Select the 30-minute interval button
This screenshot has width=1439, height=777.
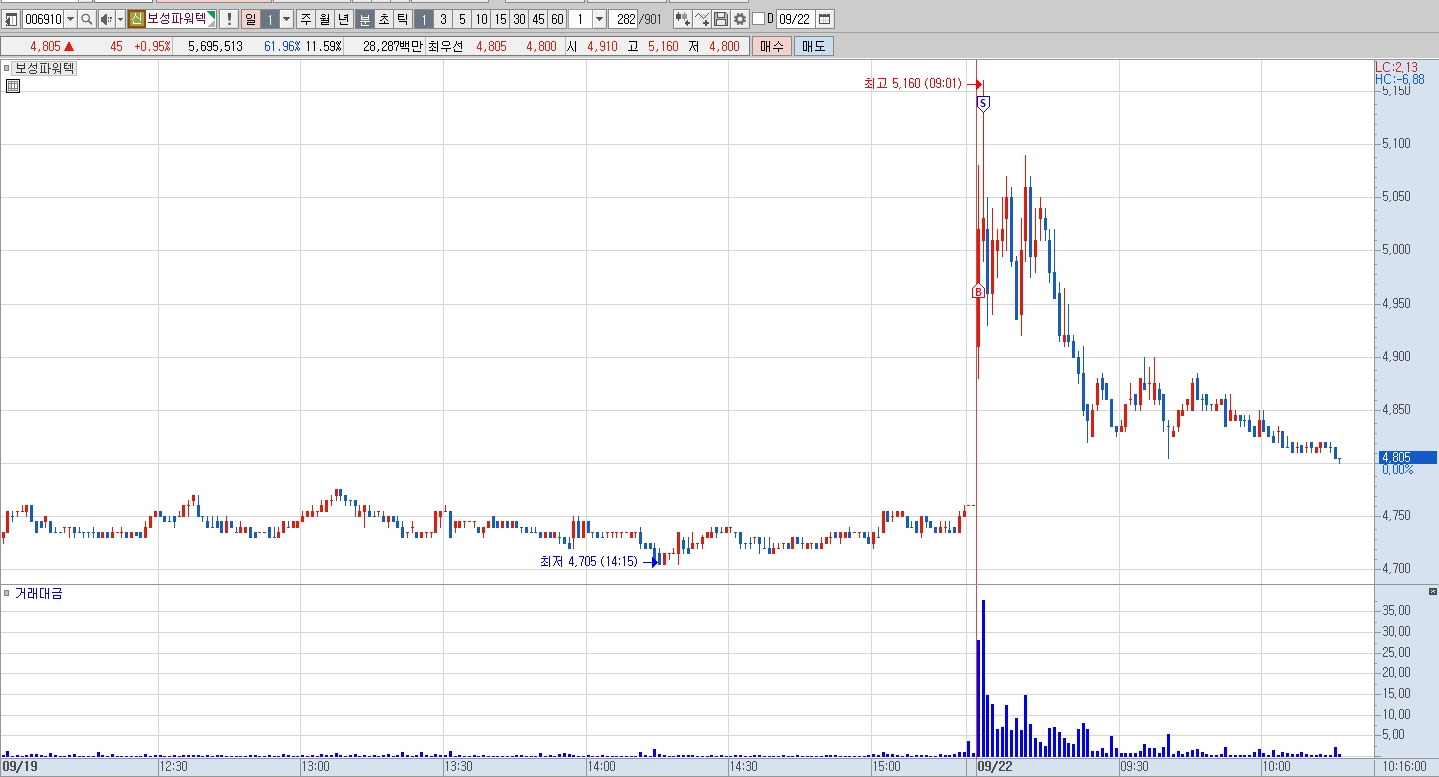(x=519, y=19)
